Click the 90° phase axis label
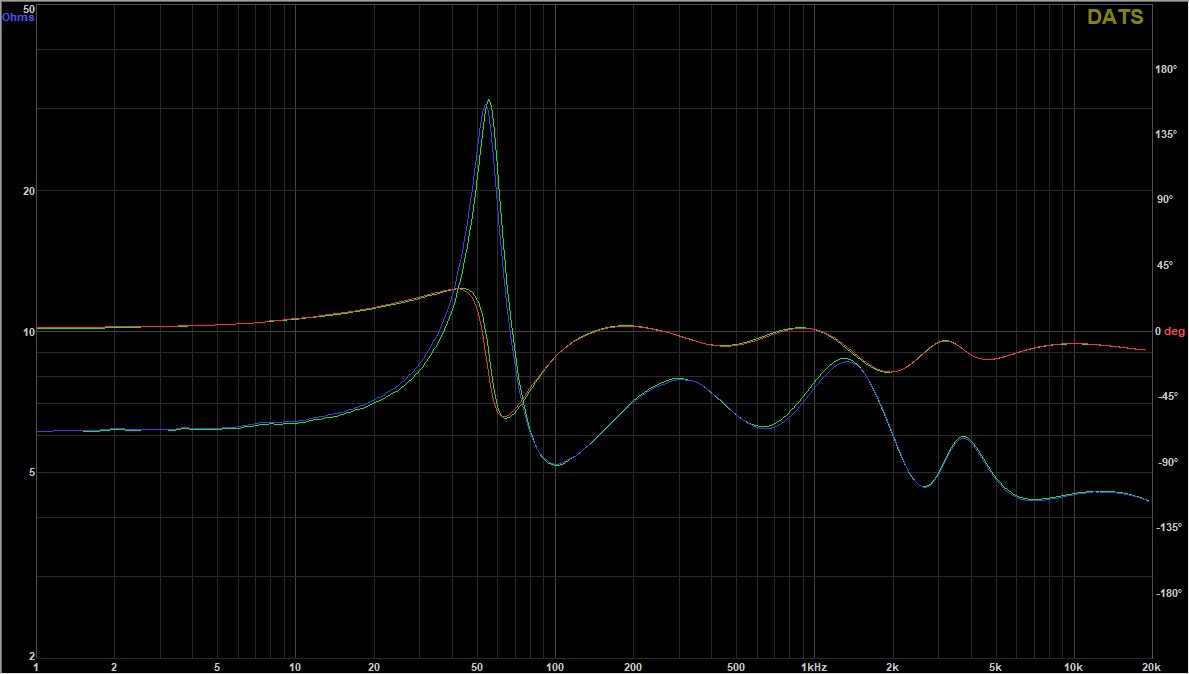 coord(1165,200)
